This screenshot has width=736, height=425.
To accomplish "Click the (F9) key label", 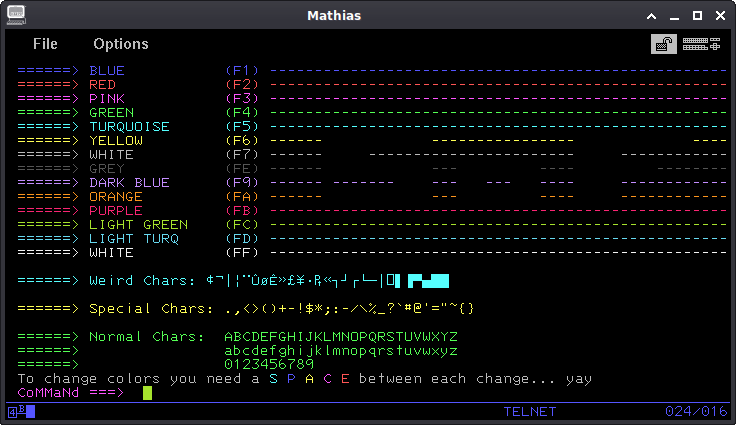I will 242,183.
